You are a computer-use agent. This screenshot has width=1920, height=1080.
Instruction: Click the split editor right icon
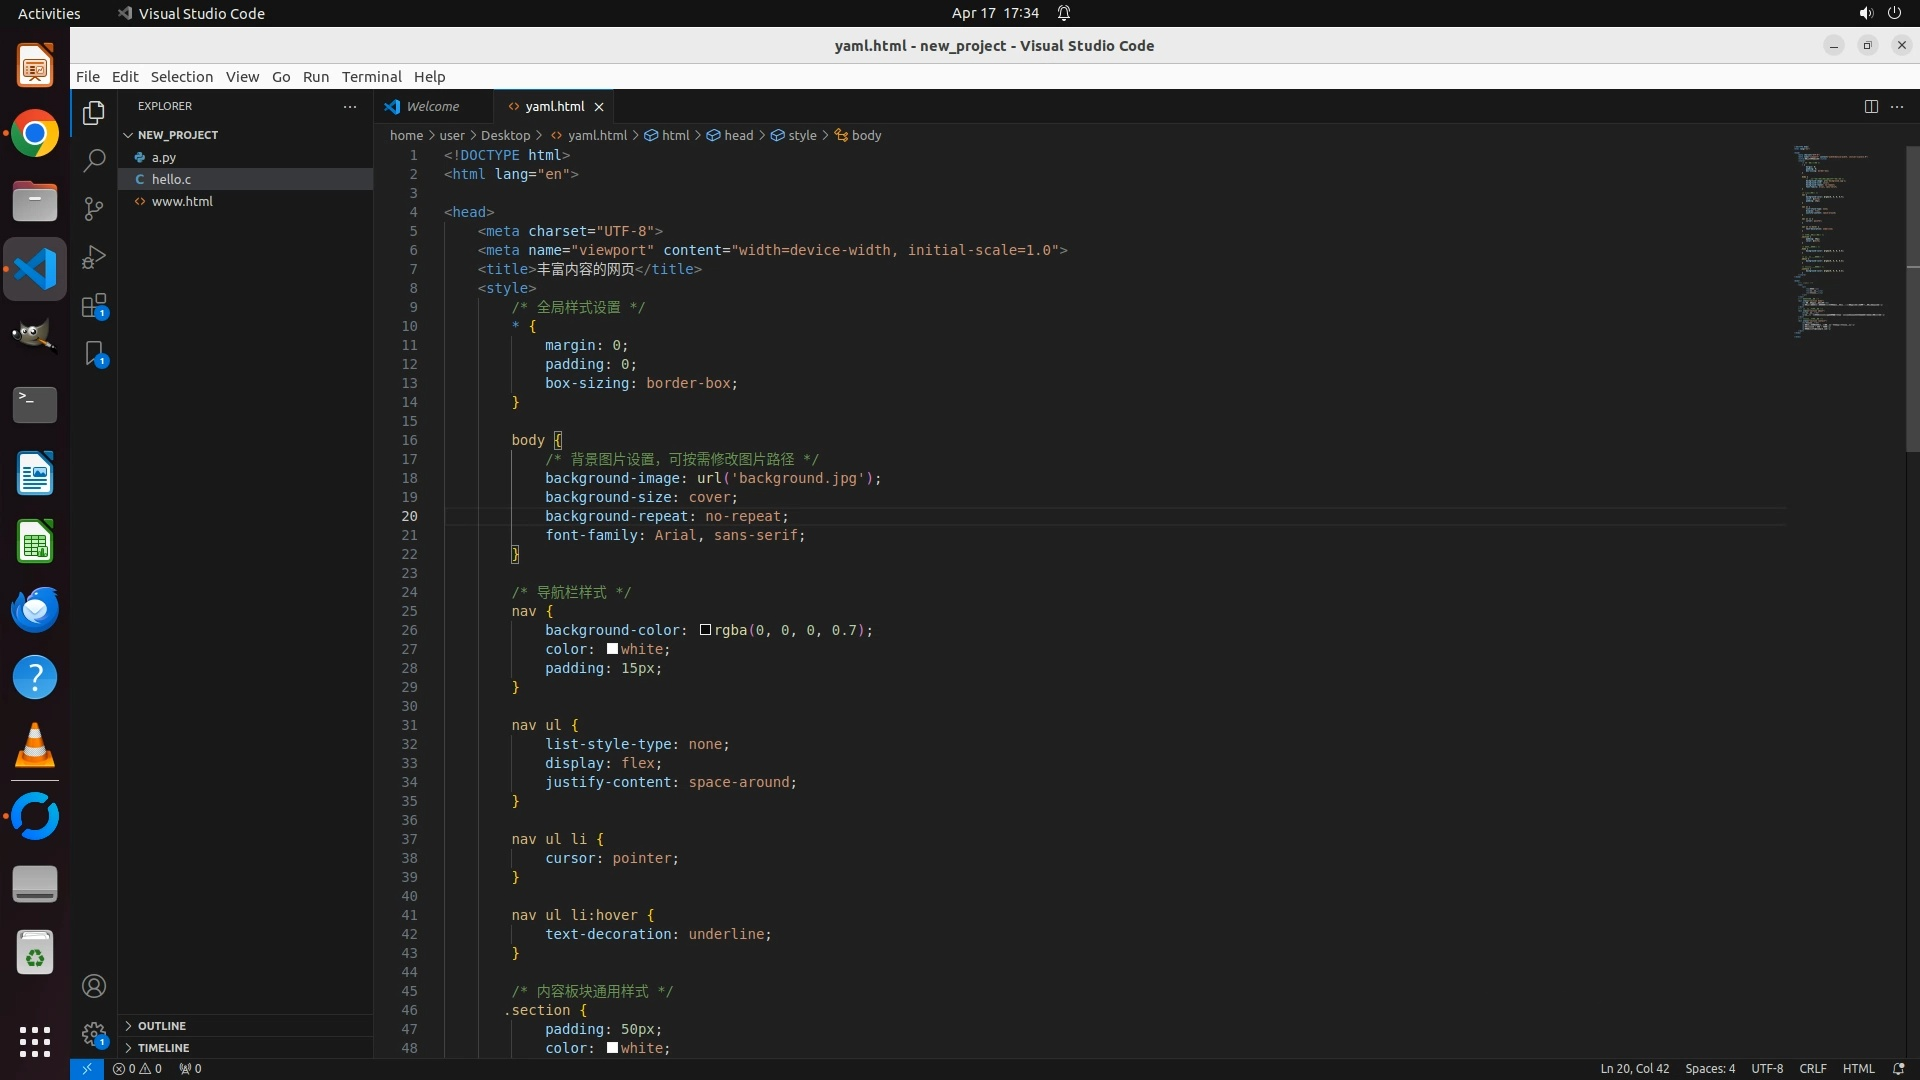click(1871, 106)
